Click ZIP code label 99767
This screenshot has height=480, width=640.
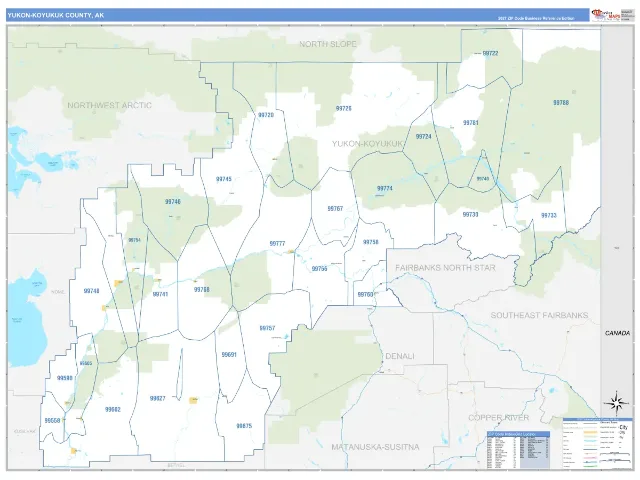pos(335,209)
